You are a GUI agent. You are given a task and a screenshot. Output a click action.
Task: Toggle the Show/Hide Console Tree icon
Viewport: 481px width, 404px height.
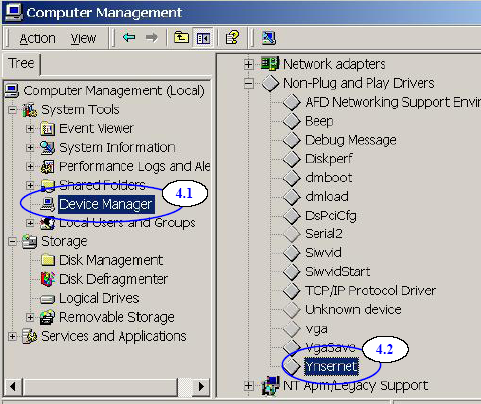(203, 38)
